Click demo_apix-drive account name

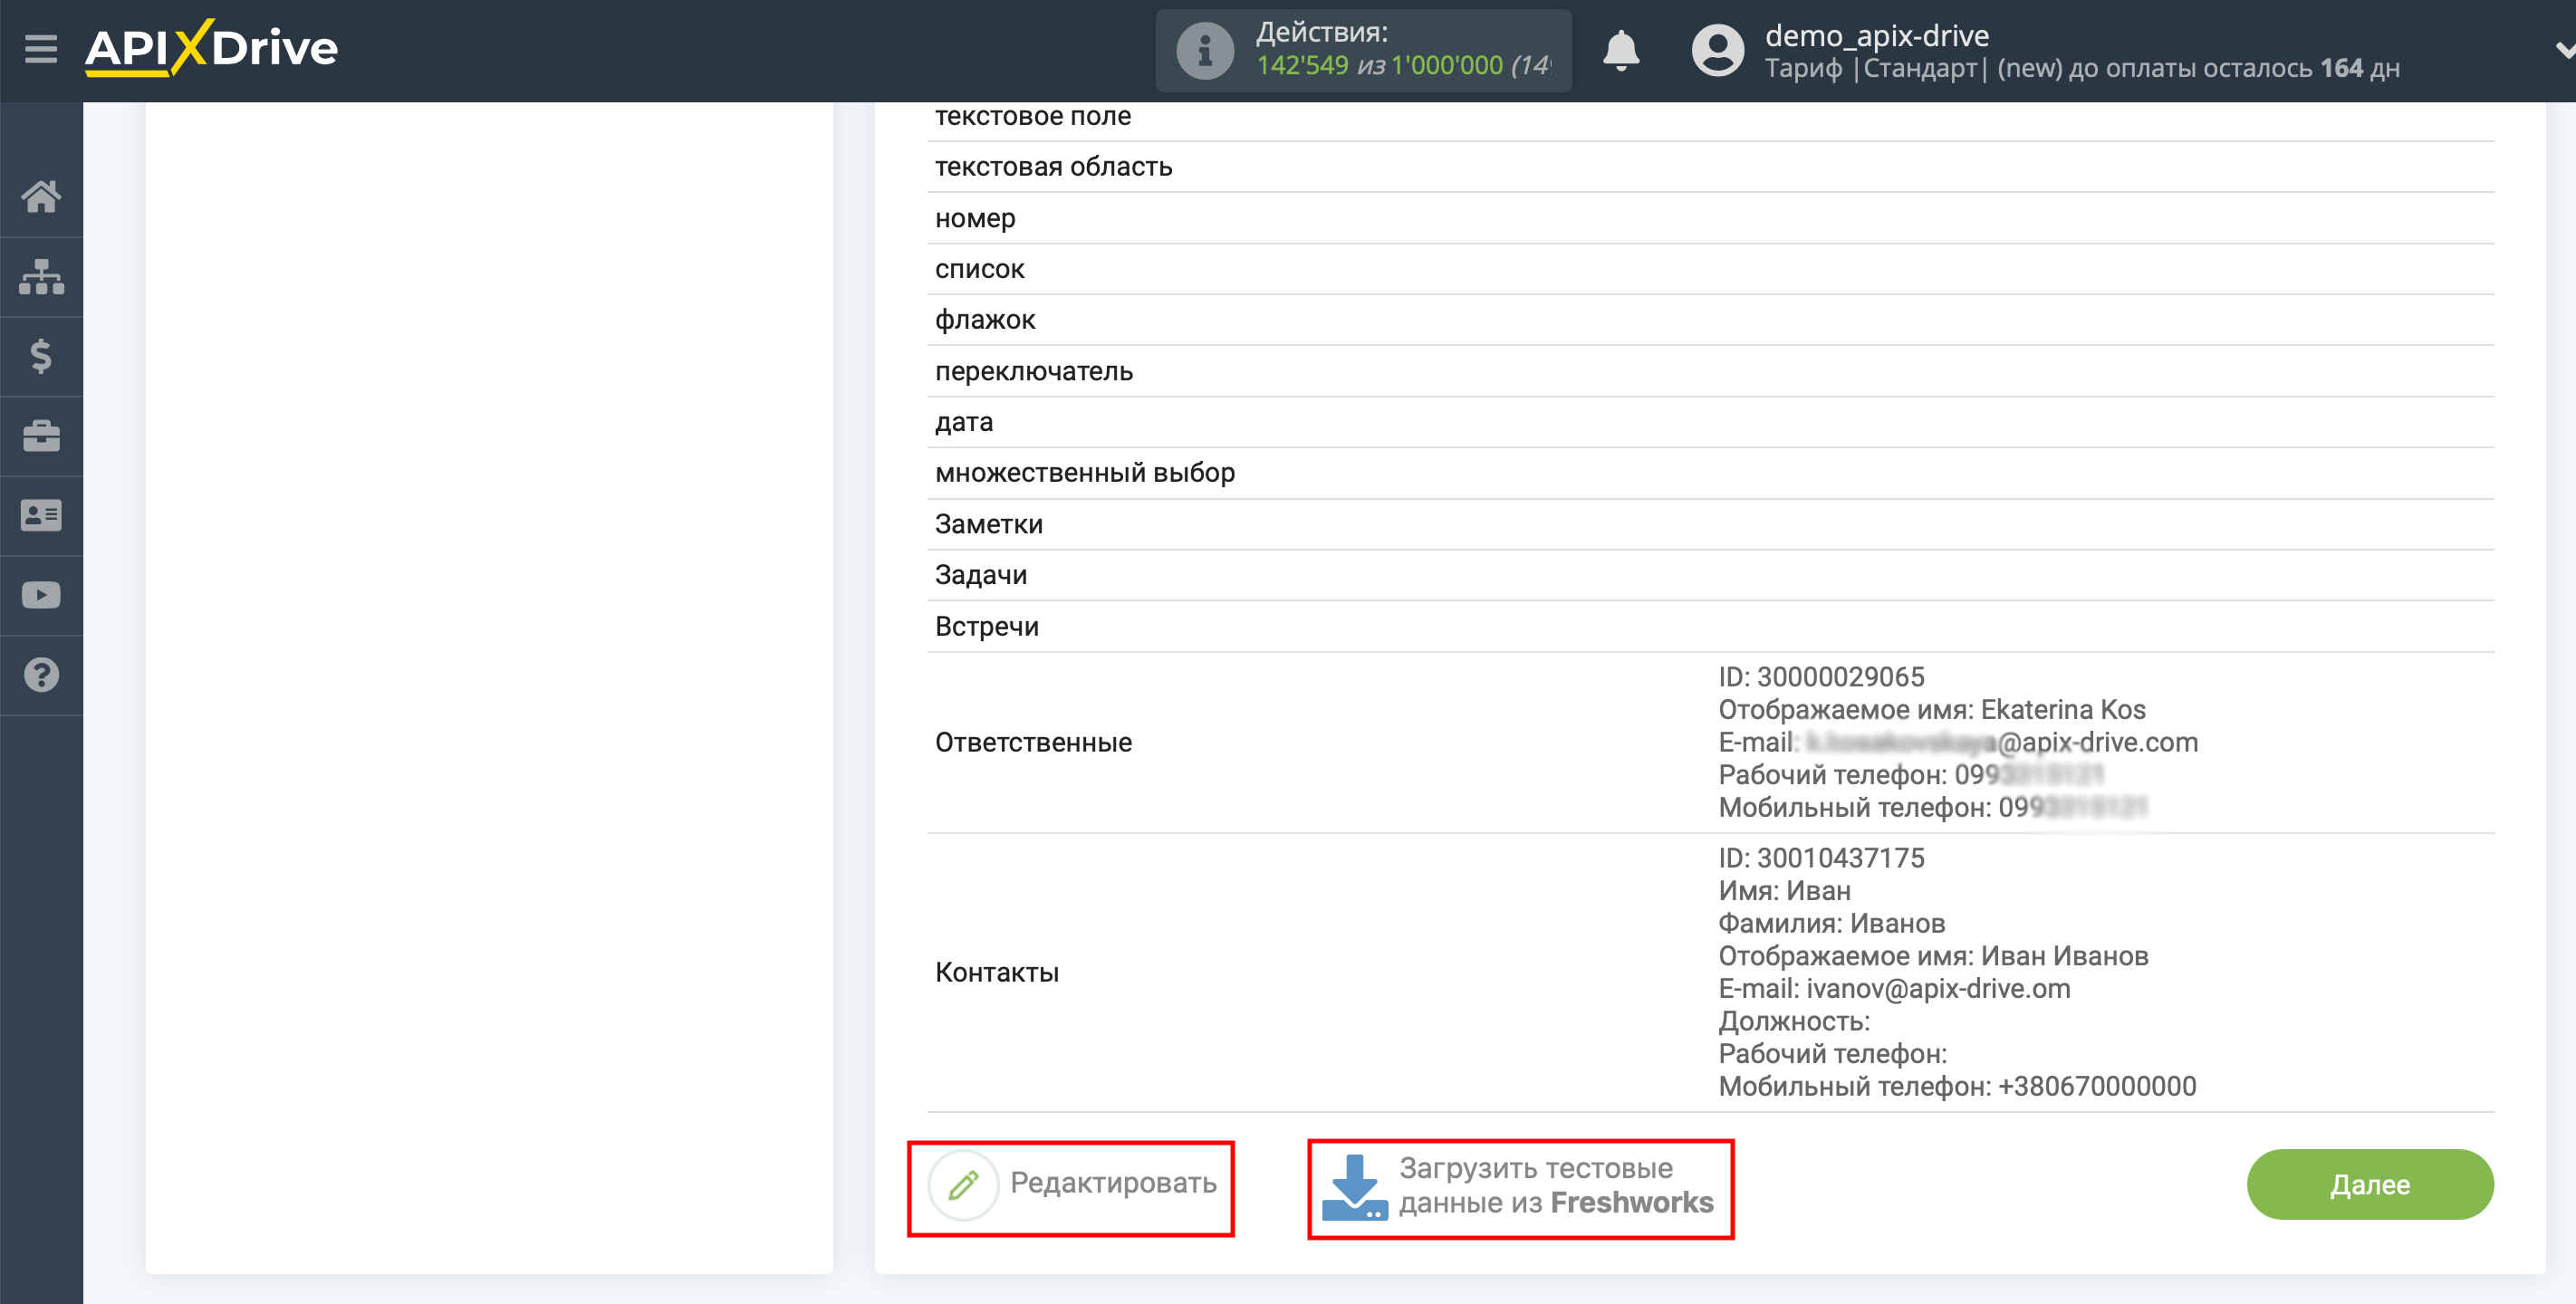click(1876, 35)
